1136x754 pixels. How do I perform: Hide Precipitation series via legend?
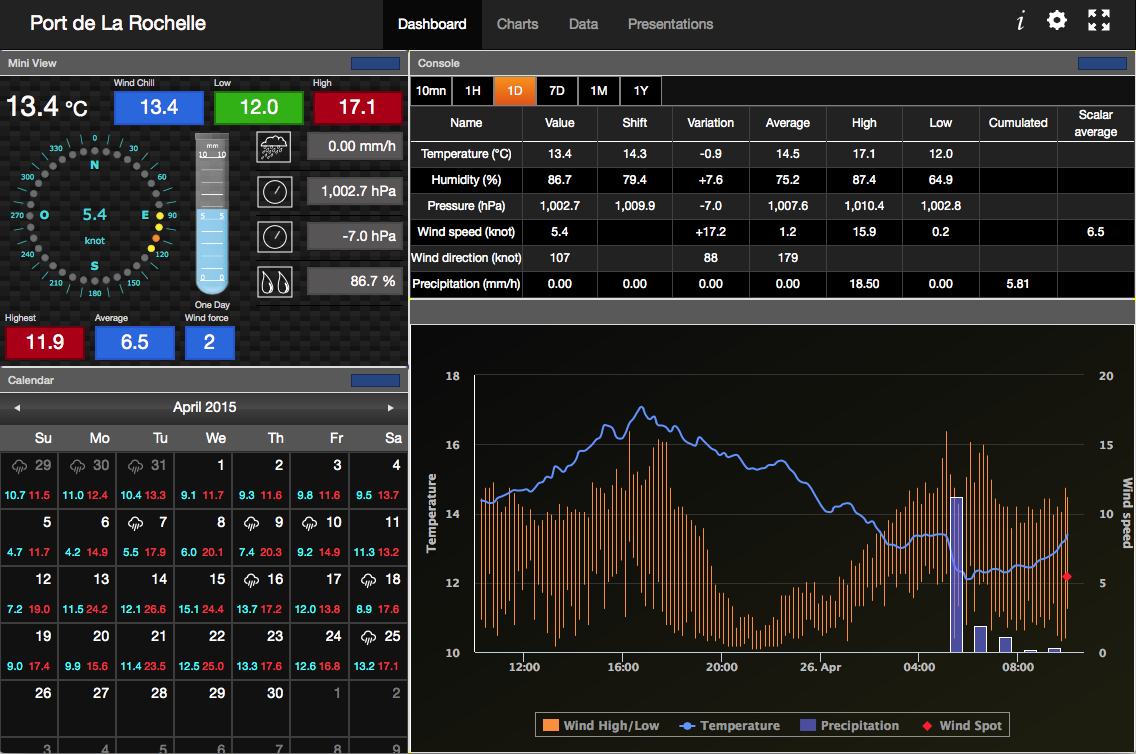pyautogui.click(x=849, y=726)
